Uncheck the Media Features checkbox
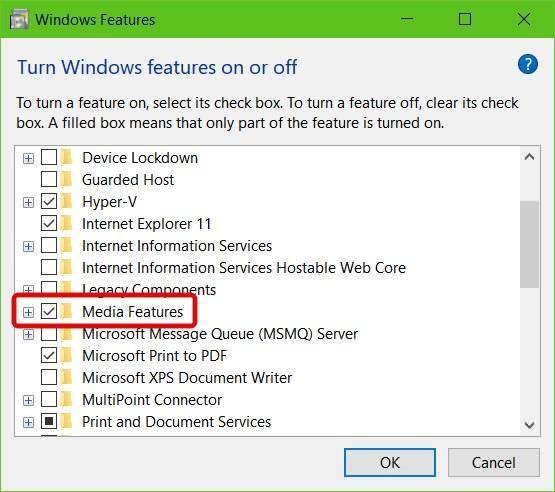 pyautogui.click(x=49, y=311)
